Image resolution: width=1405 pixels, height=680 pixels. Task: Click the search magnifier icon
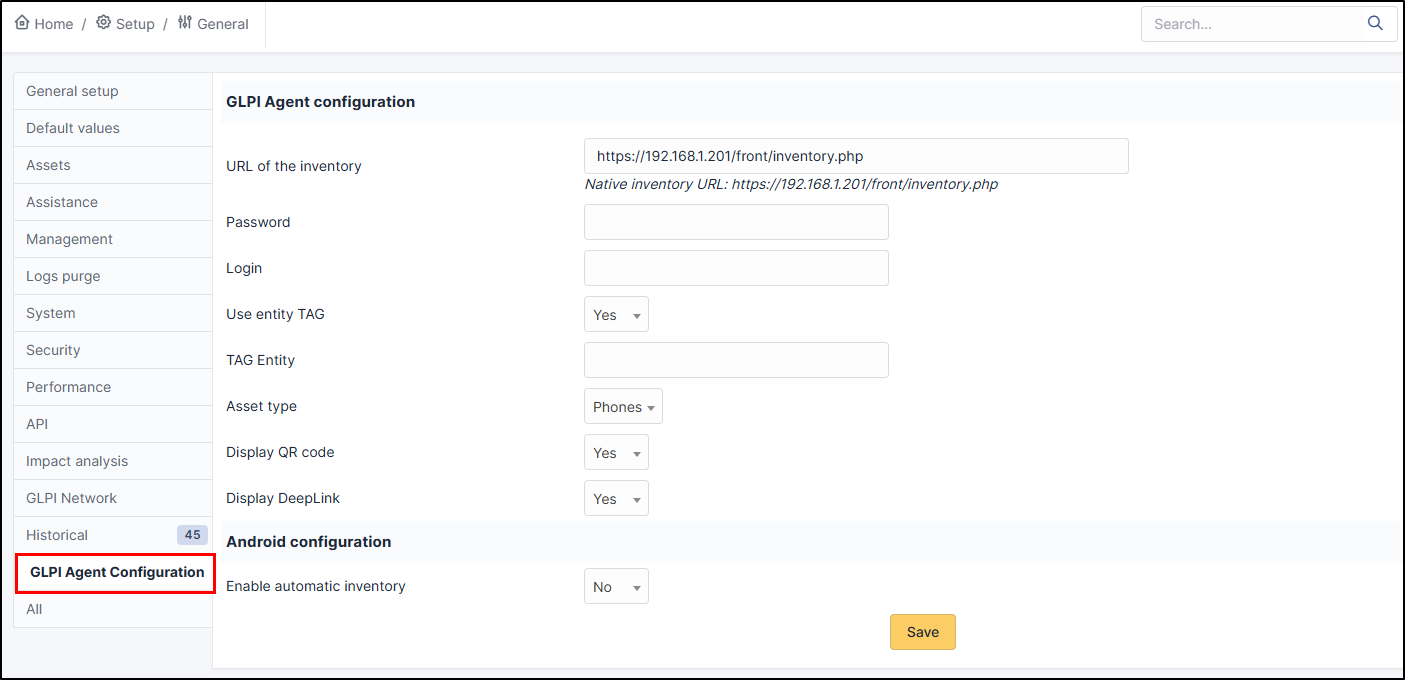pos(1375,24)
